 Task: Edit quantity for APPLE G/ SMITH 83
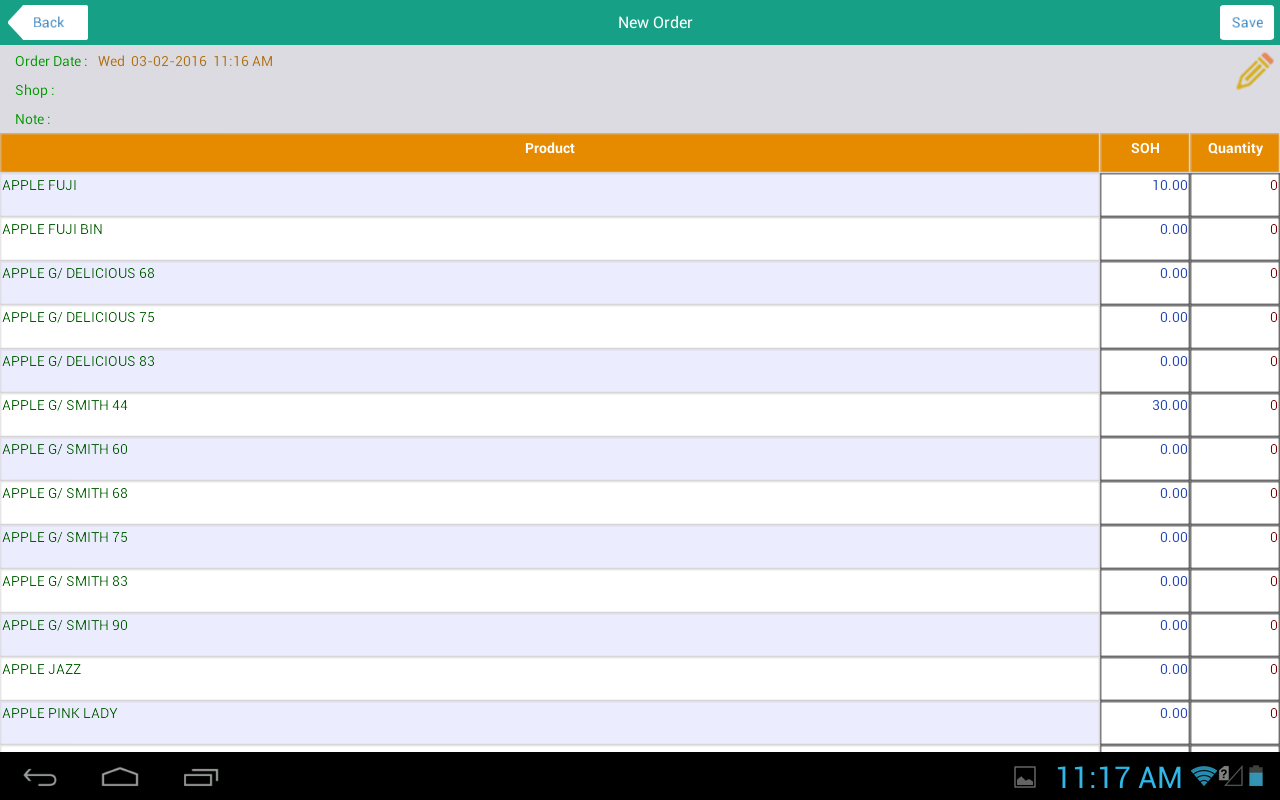click(x=1235, y=591)
